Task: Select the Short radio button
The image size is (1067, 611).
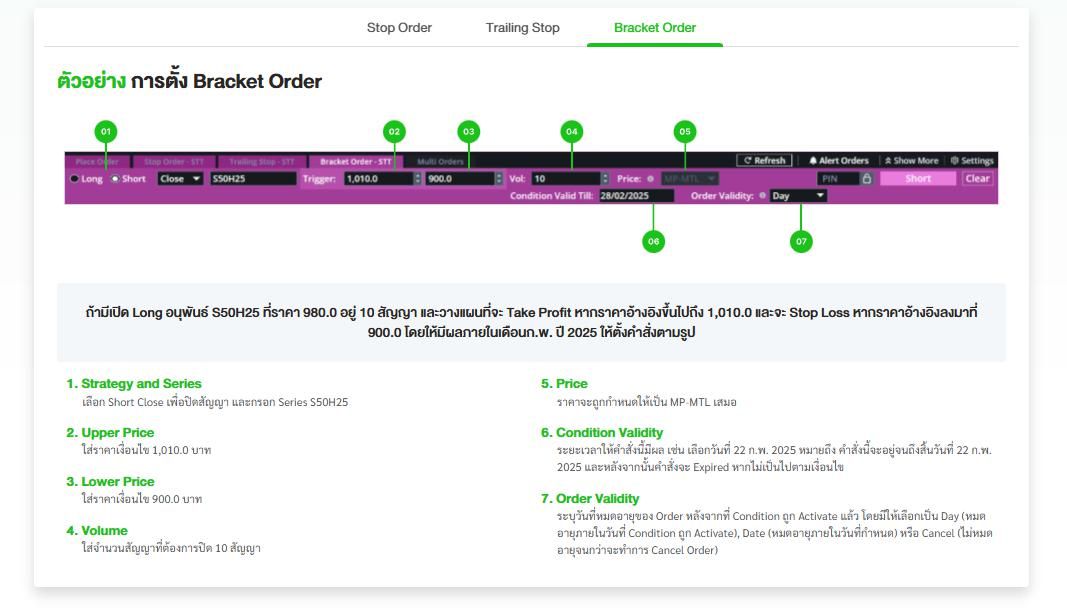Action: pyautogui.click(x=115, y=179)
